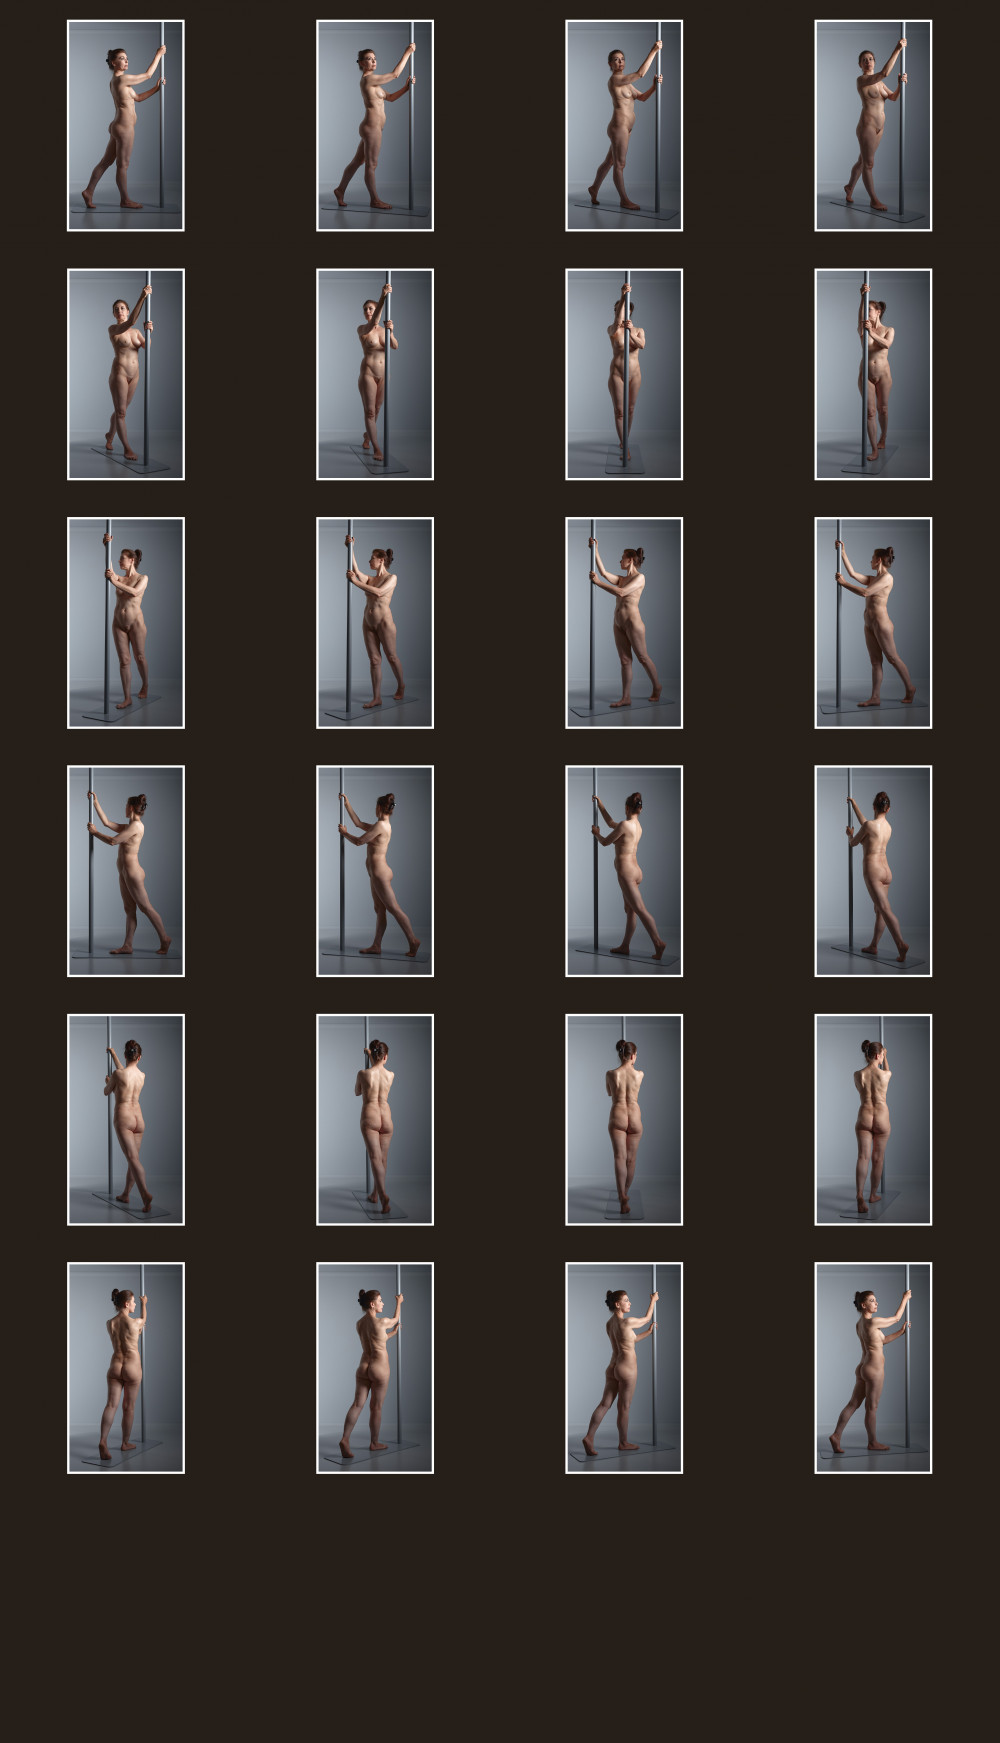Image resolution: width=1000 pixels, height=1743 pixels.
Task: Open the third thumbnail in the fifth row
Action: click(x=624, y=1120)
